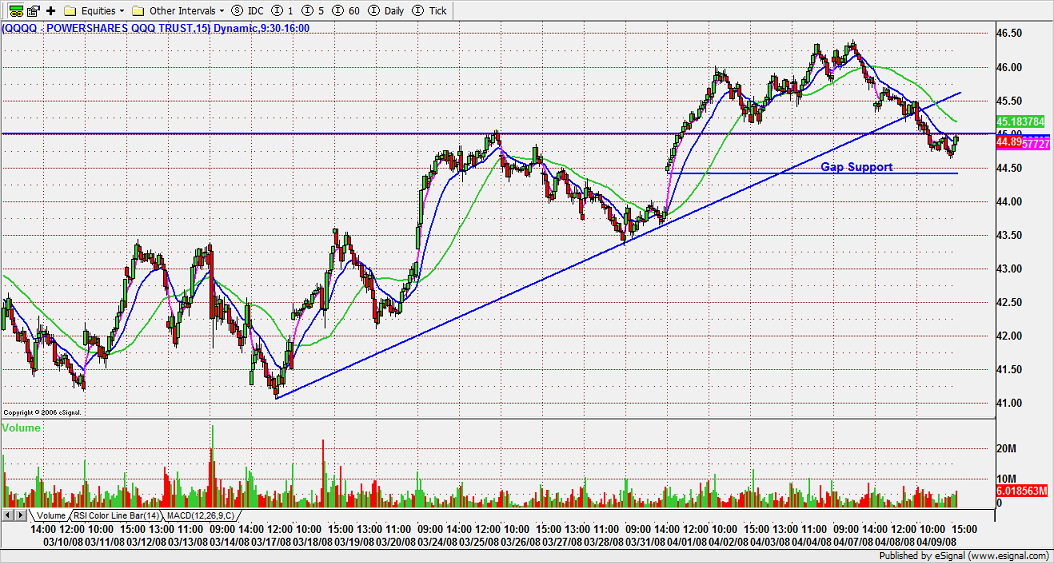Click the Other Intervals folder icon
The width and height of the screenshot is (1054, 563).
pos(139,11)
